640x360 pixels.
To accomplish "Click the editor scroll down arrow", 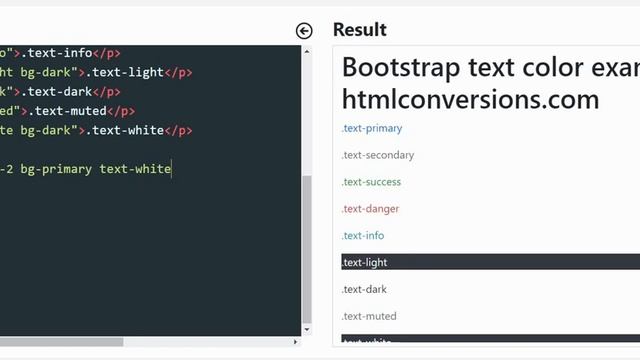I will (x=307, y=329).
